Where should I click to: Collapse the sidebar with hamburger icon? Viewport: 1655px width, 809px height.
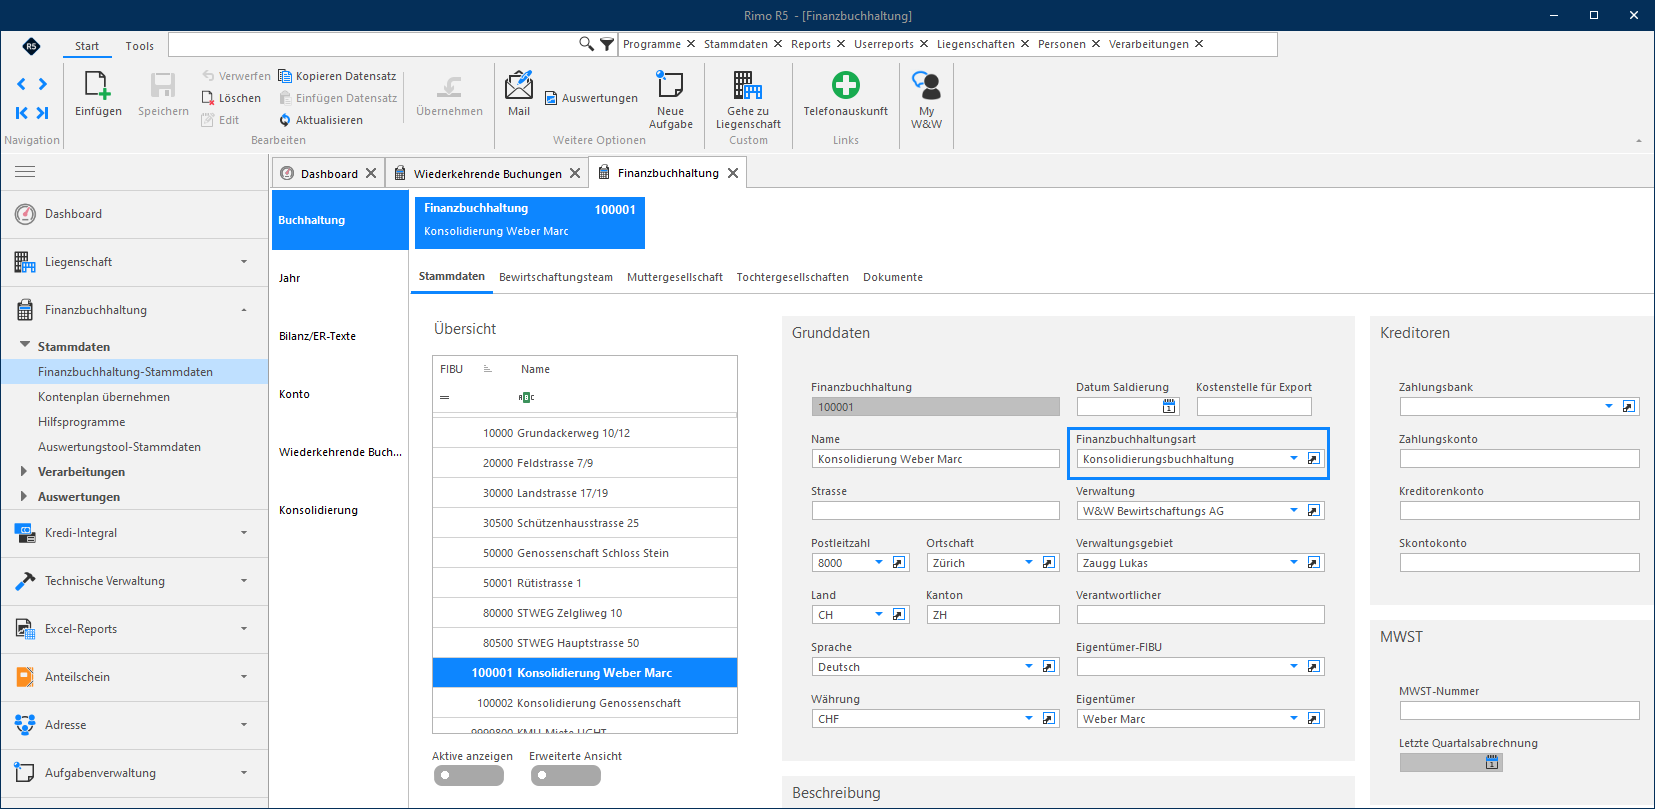25,172
